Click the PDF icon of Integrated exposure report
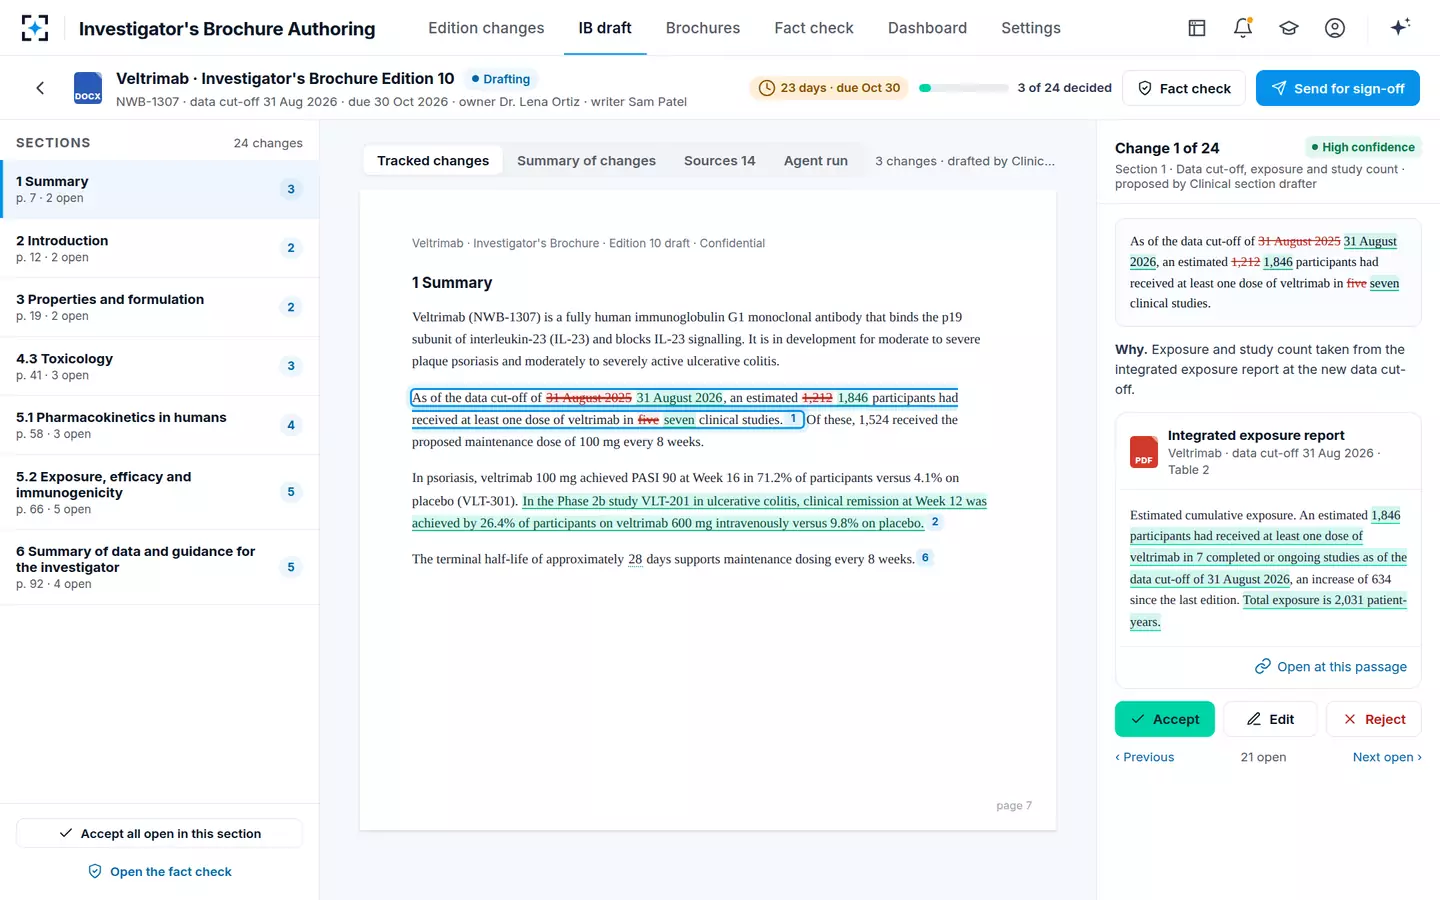 [x=1144, y=452]
